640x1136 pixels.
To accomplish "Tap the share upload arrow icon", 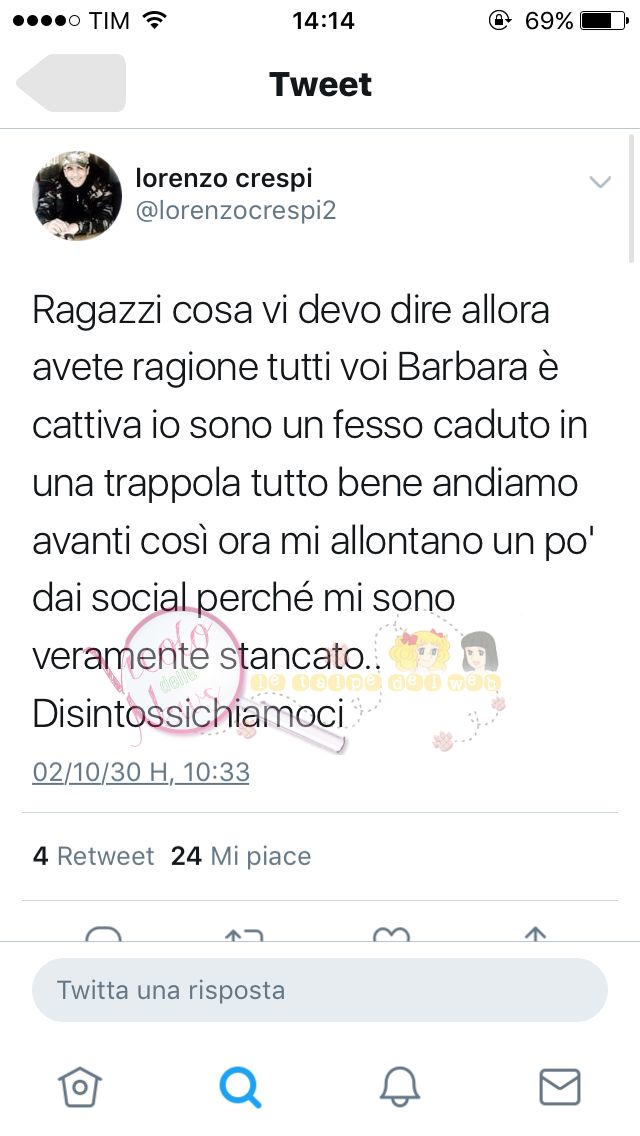I will pos(535,933).
